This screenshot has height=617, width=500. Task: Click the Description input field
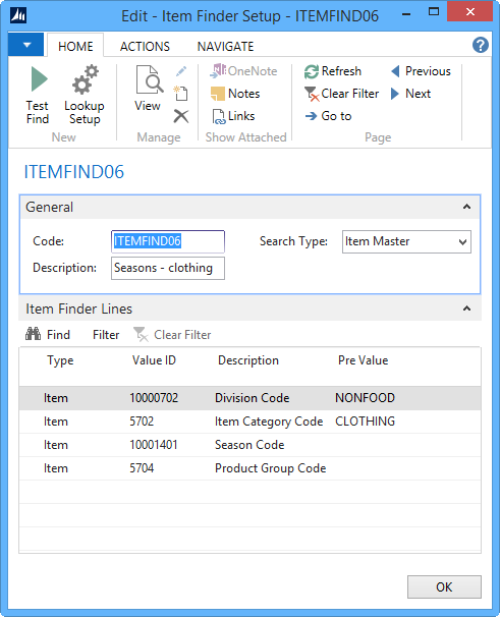point(168,268)
